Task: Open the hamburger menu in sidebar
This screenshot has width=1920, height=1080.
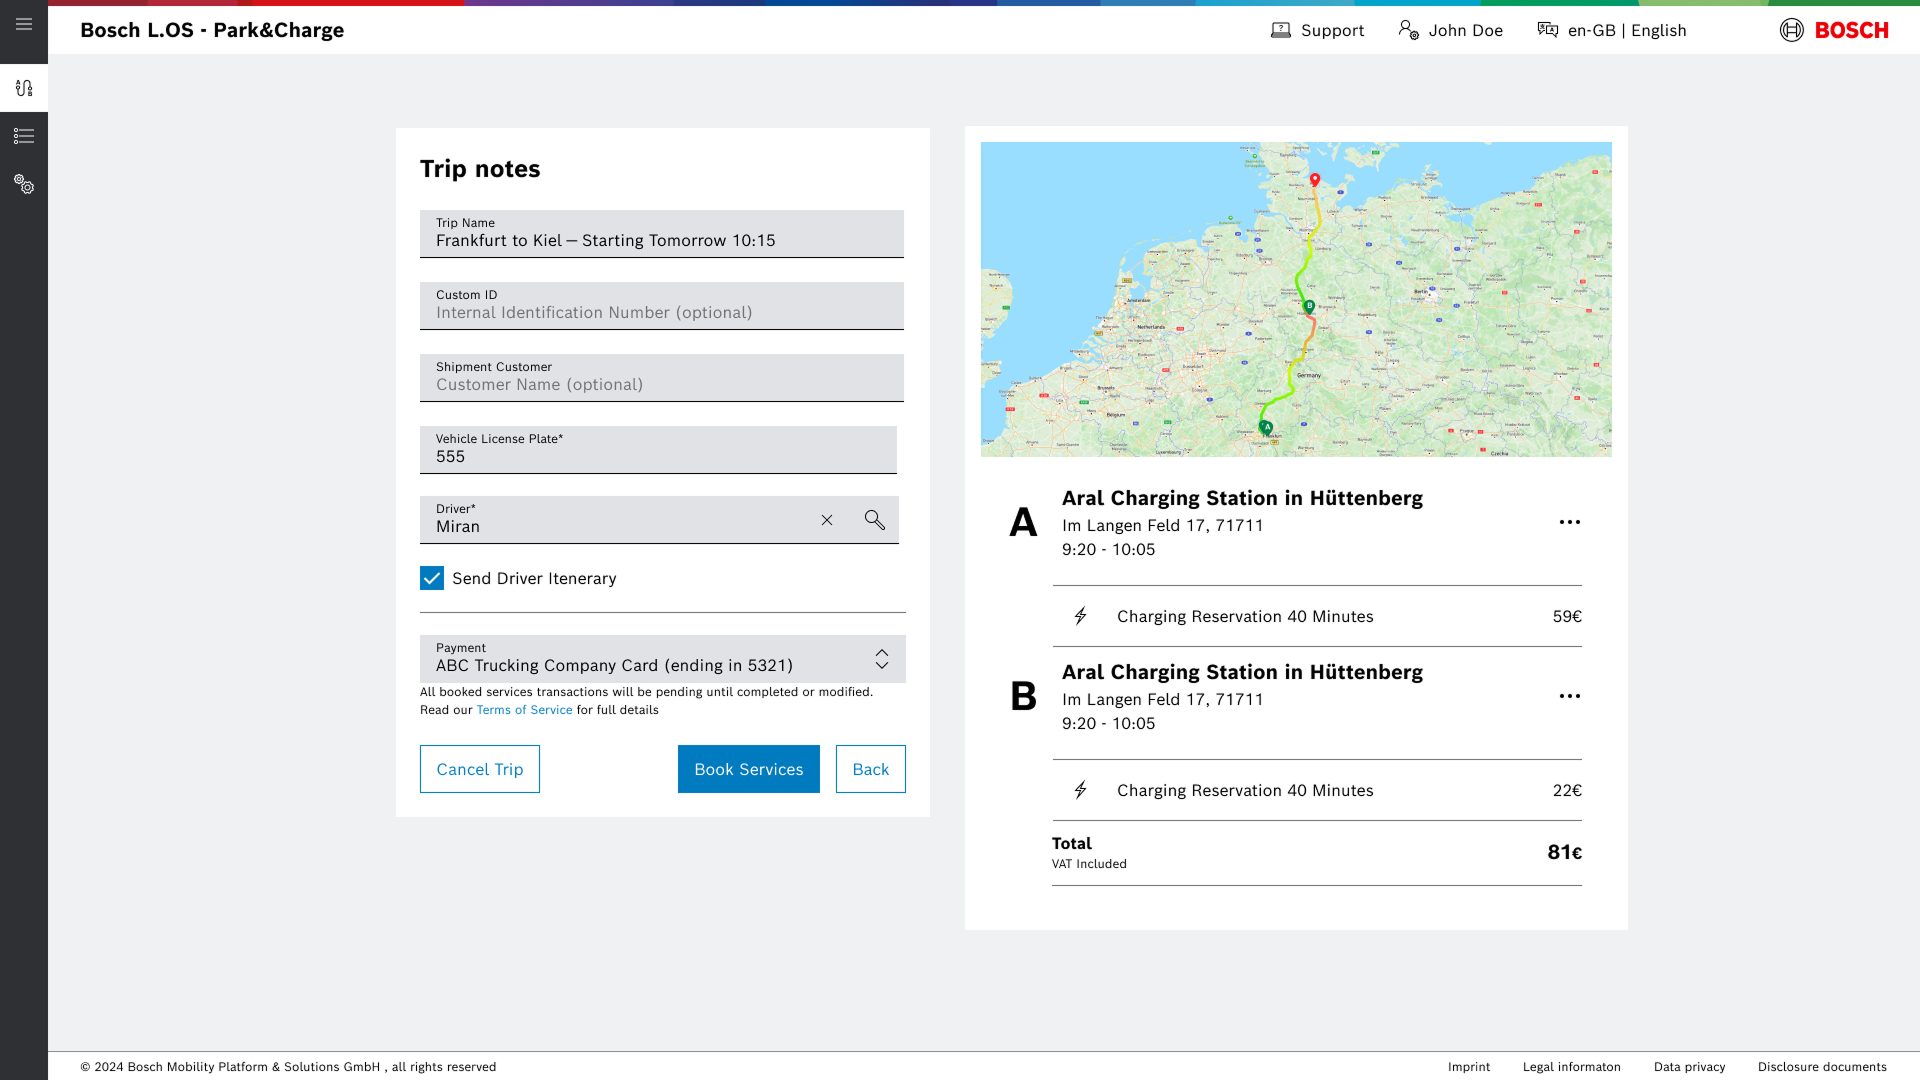Action: [x=24, y=24]
